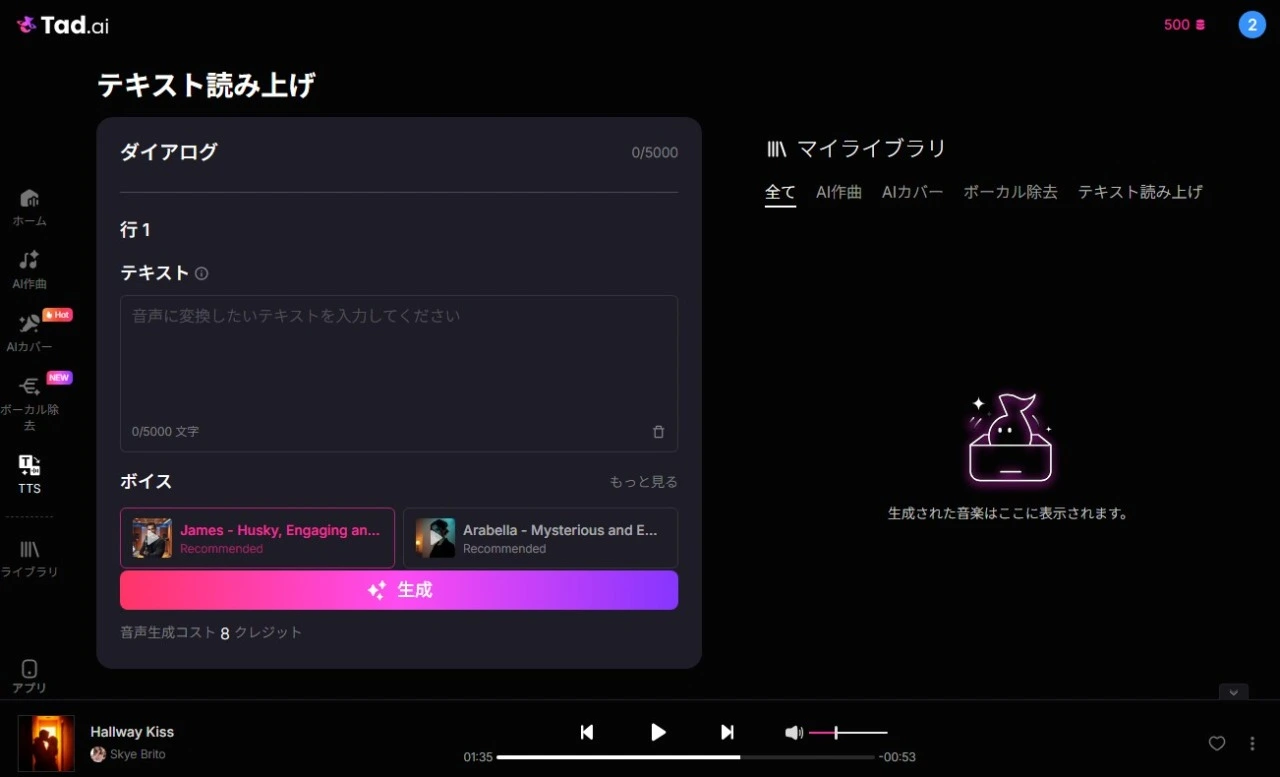Play the James voice preview thumbnail
The image size is (1280, 777).
[152, 538]
